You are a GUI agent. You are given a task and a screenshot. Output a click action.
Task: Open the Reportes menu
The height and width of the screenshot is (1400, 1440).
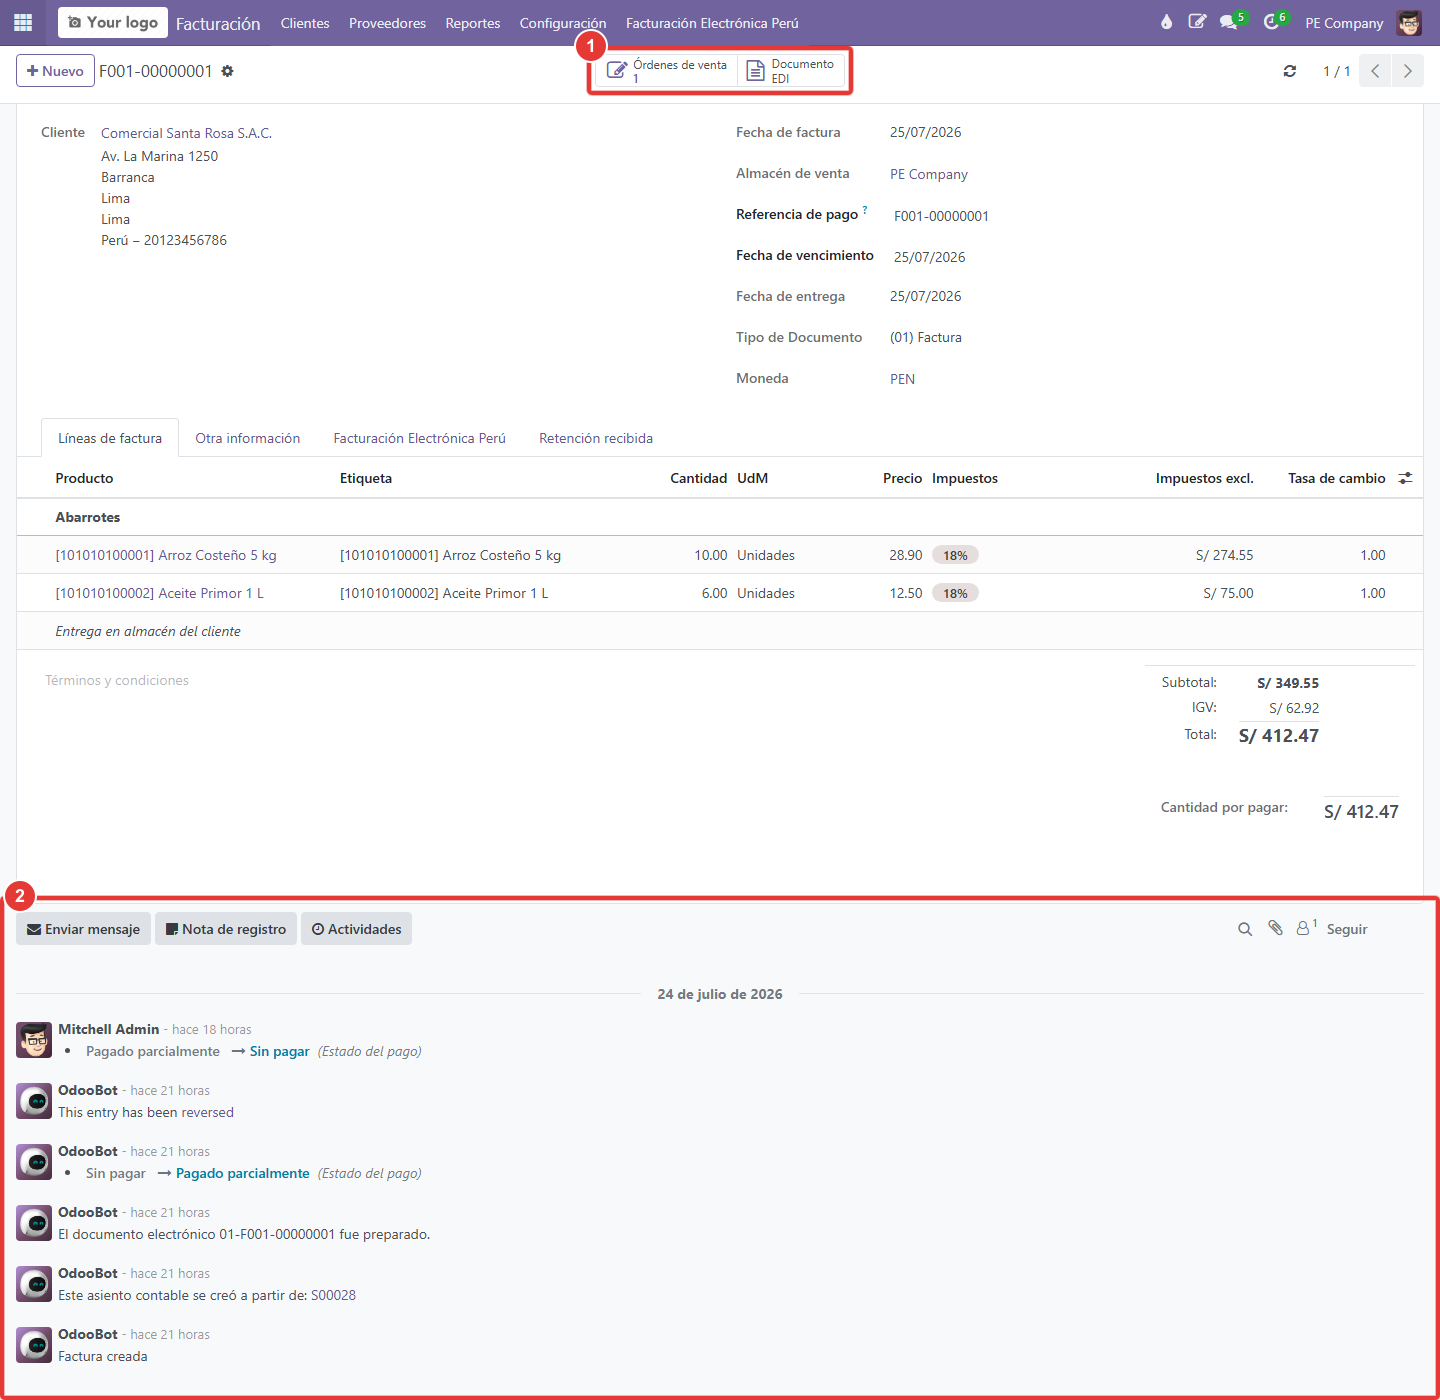(x=473, y=23)
